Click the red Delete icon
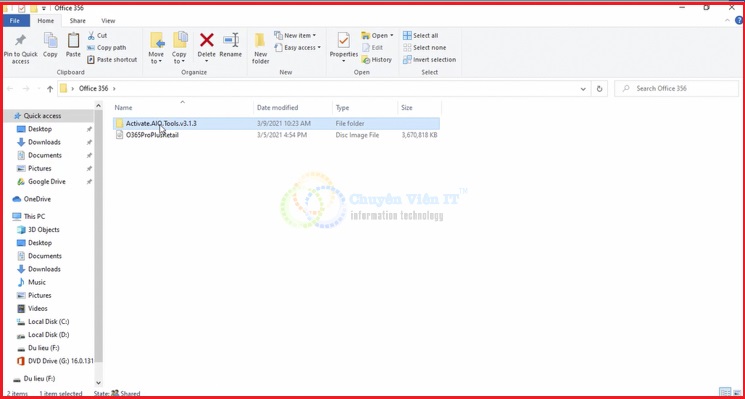The width and height of the screenshot is (745, 399). [x=207, y=40]
